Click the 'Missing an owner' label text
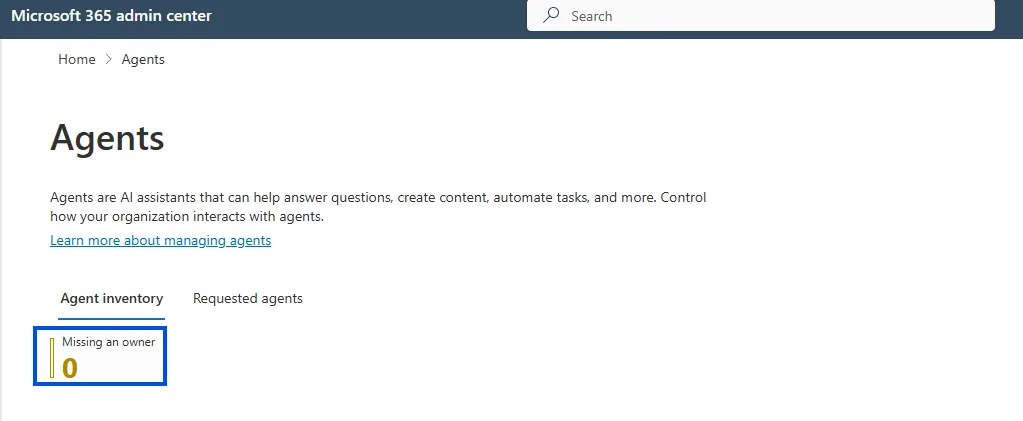Viewport: 1023px width, 421px height. coord(108,342)
